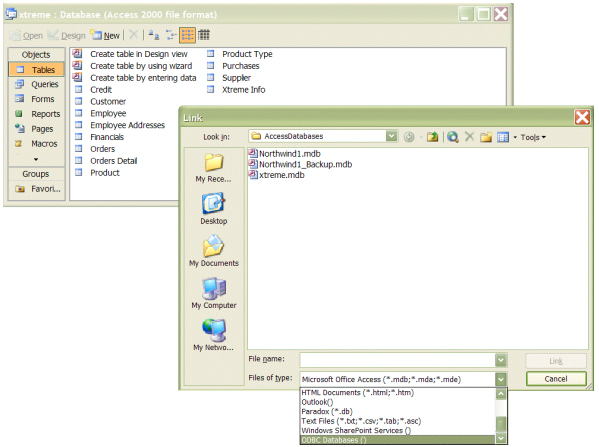599x447 pixels.
Task: Create New Folder icon in Link dialog
Action: tap(486, 136)
